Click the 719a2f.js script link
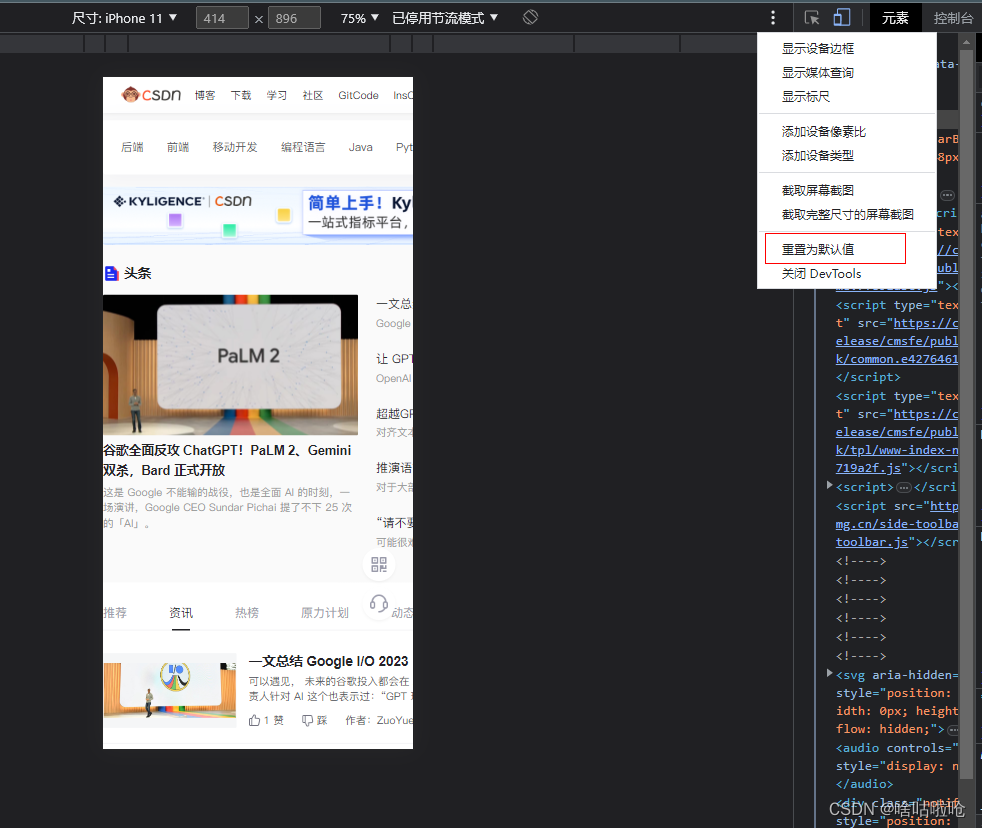 pos(868,468)
